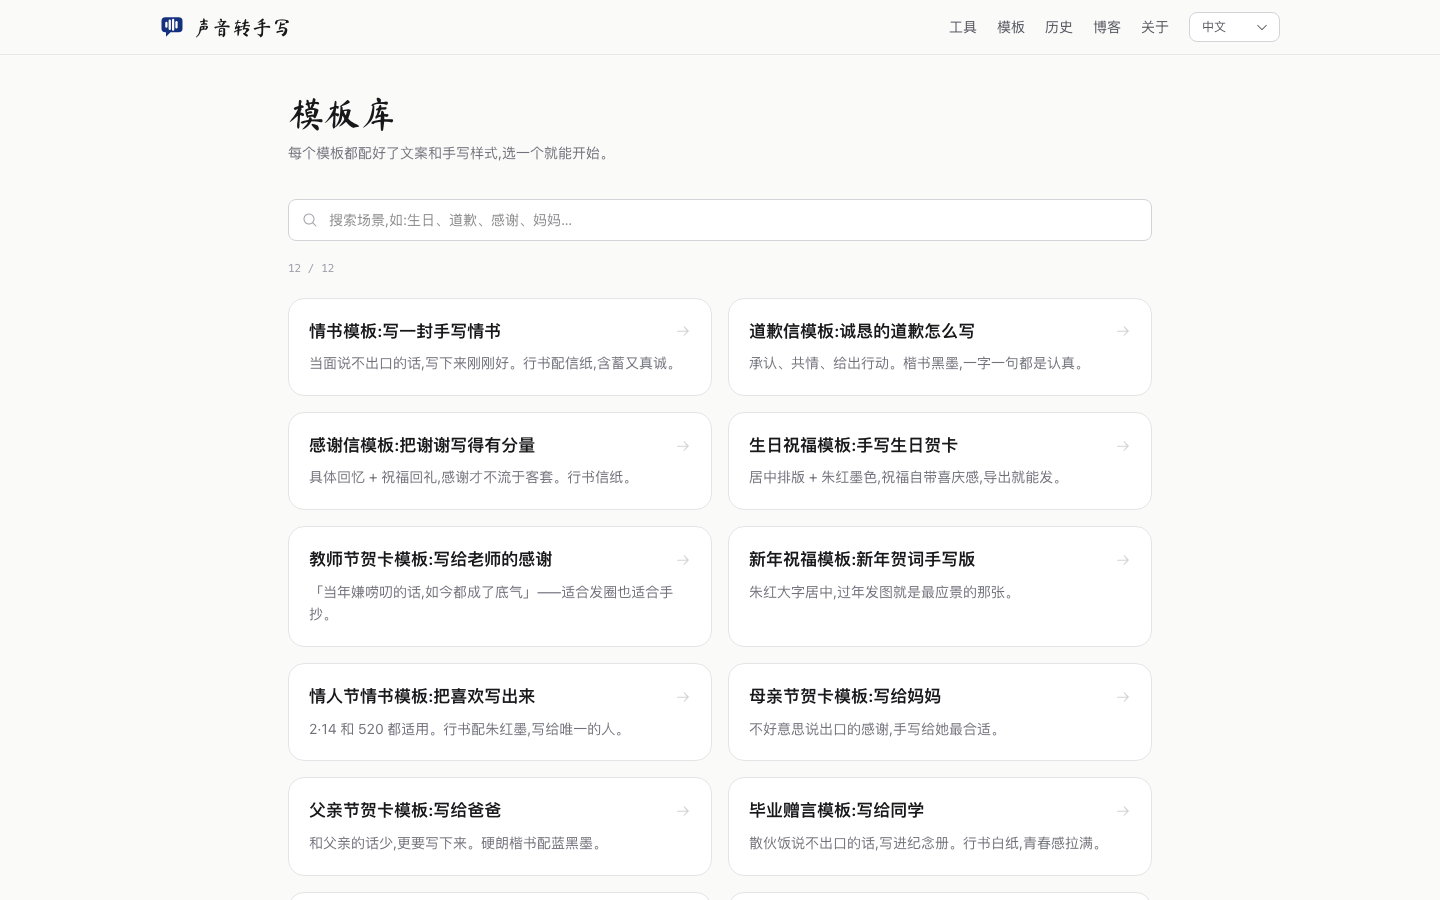Select 毕业赠言模板:写给同学 title
The image size is (1440, 900).
point(836,810)
